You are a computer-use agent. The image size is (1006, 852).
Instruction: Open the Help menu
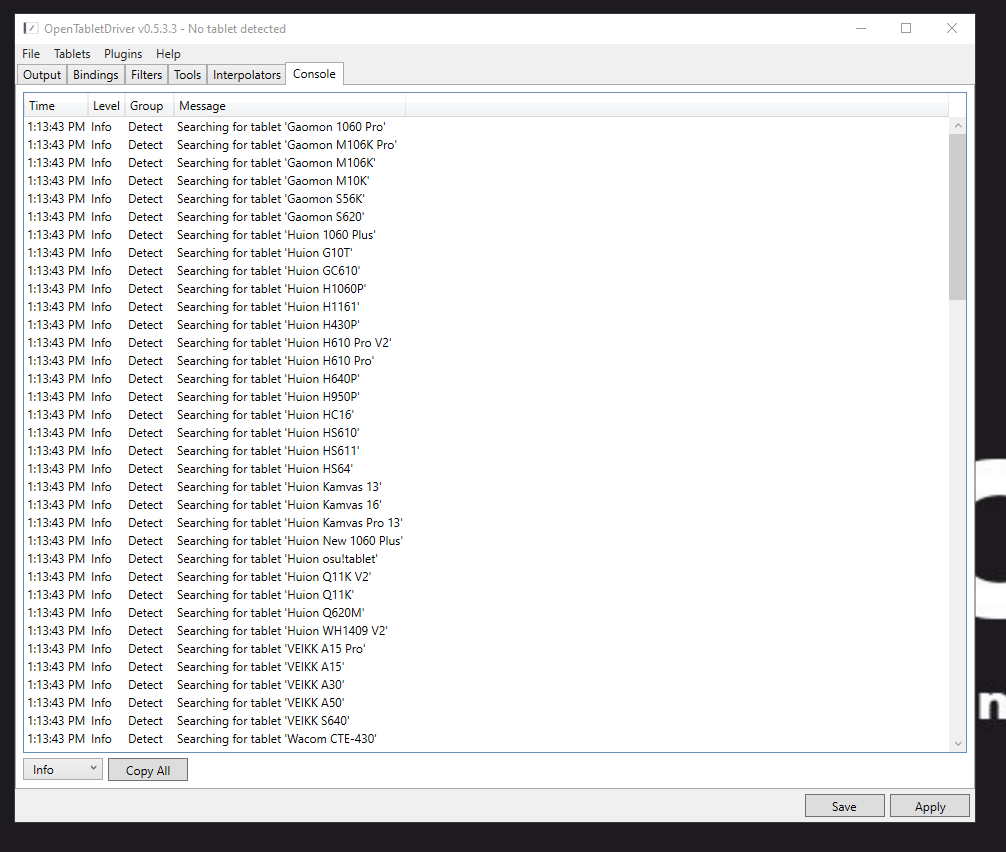(168, 53)
